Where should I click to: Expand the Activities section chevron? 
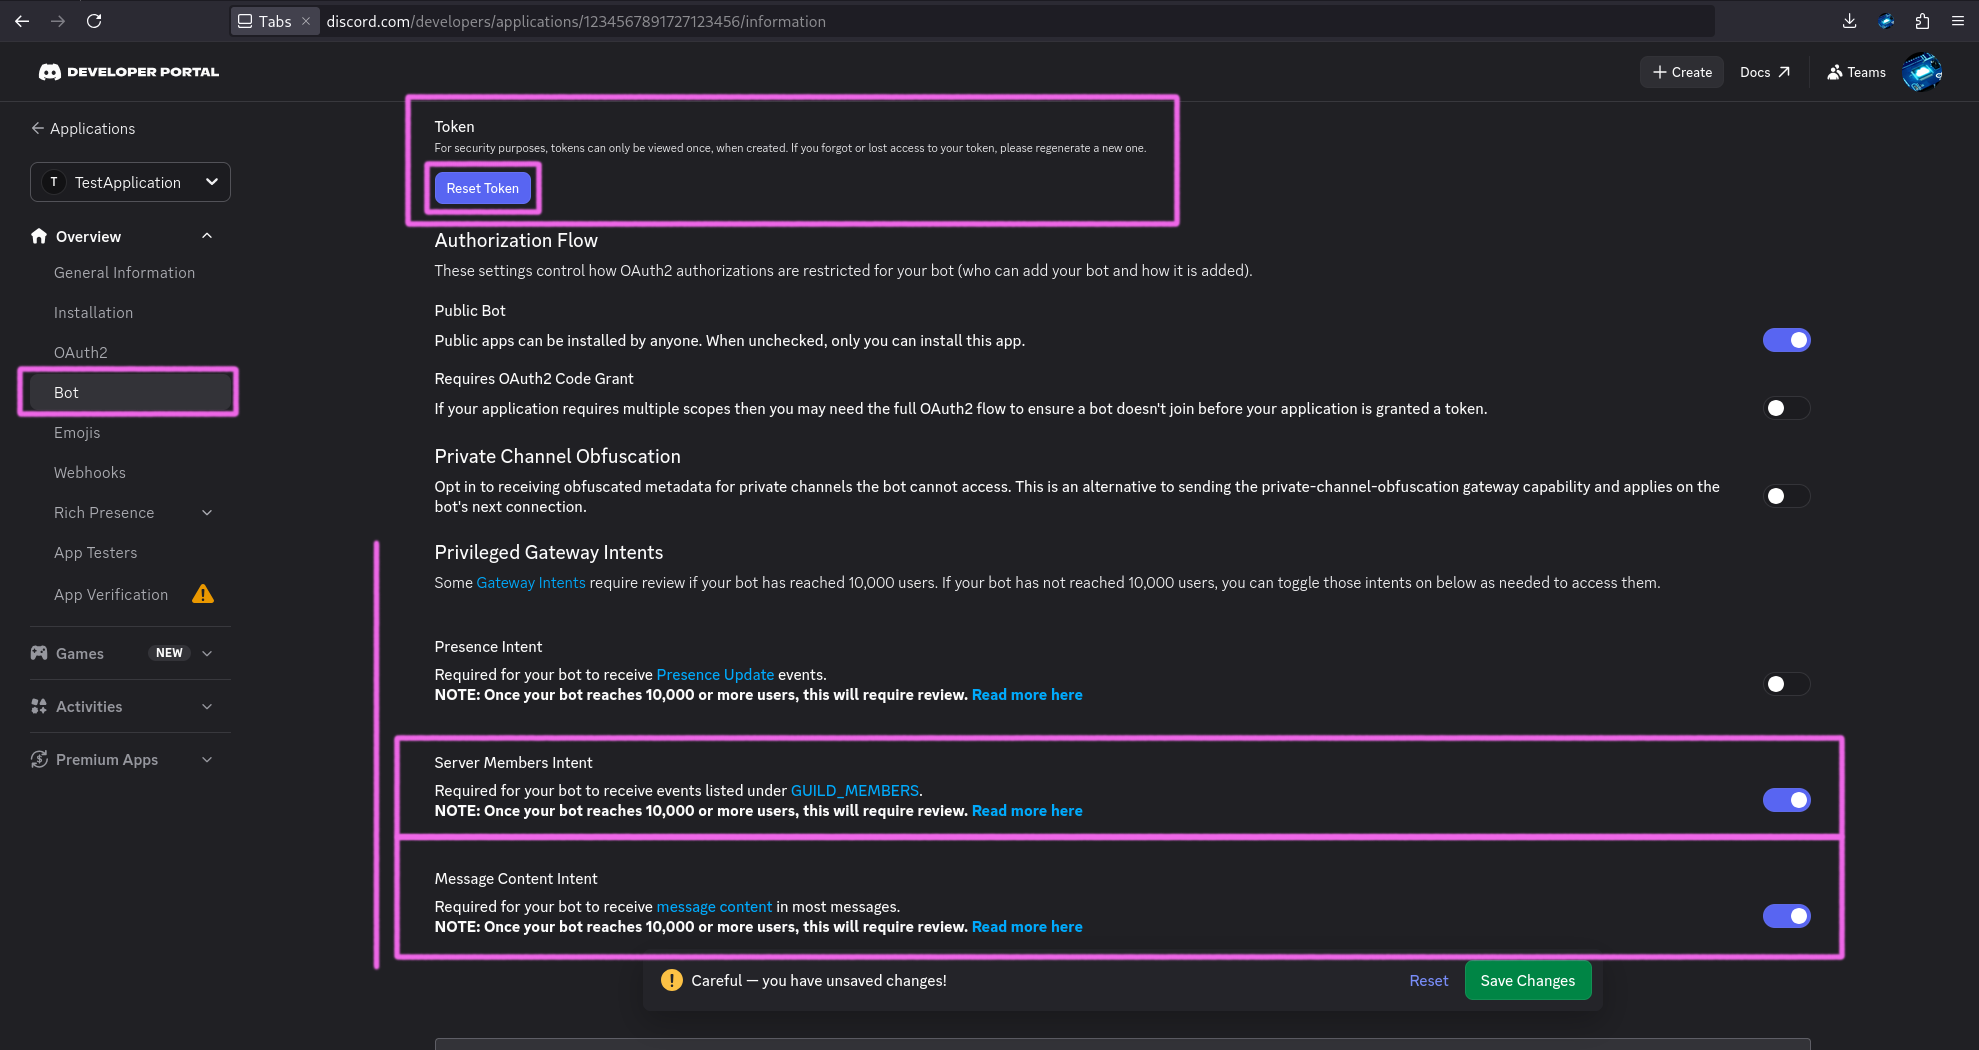coord(207,706)
